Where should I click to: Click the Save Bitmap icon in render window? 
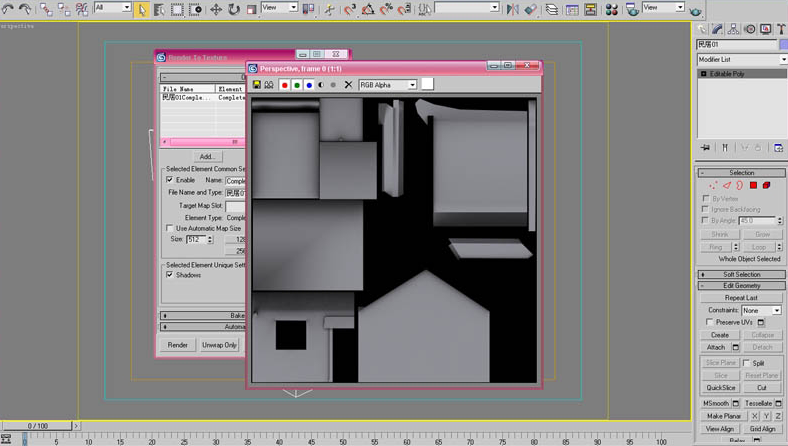coord(257,85)
